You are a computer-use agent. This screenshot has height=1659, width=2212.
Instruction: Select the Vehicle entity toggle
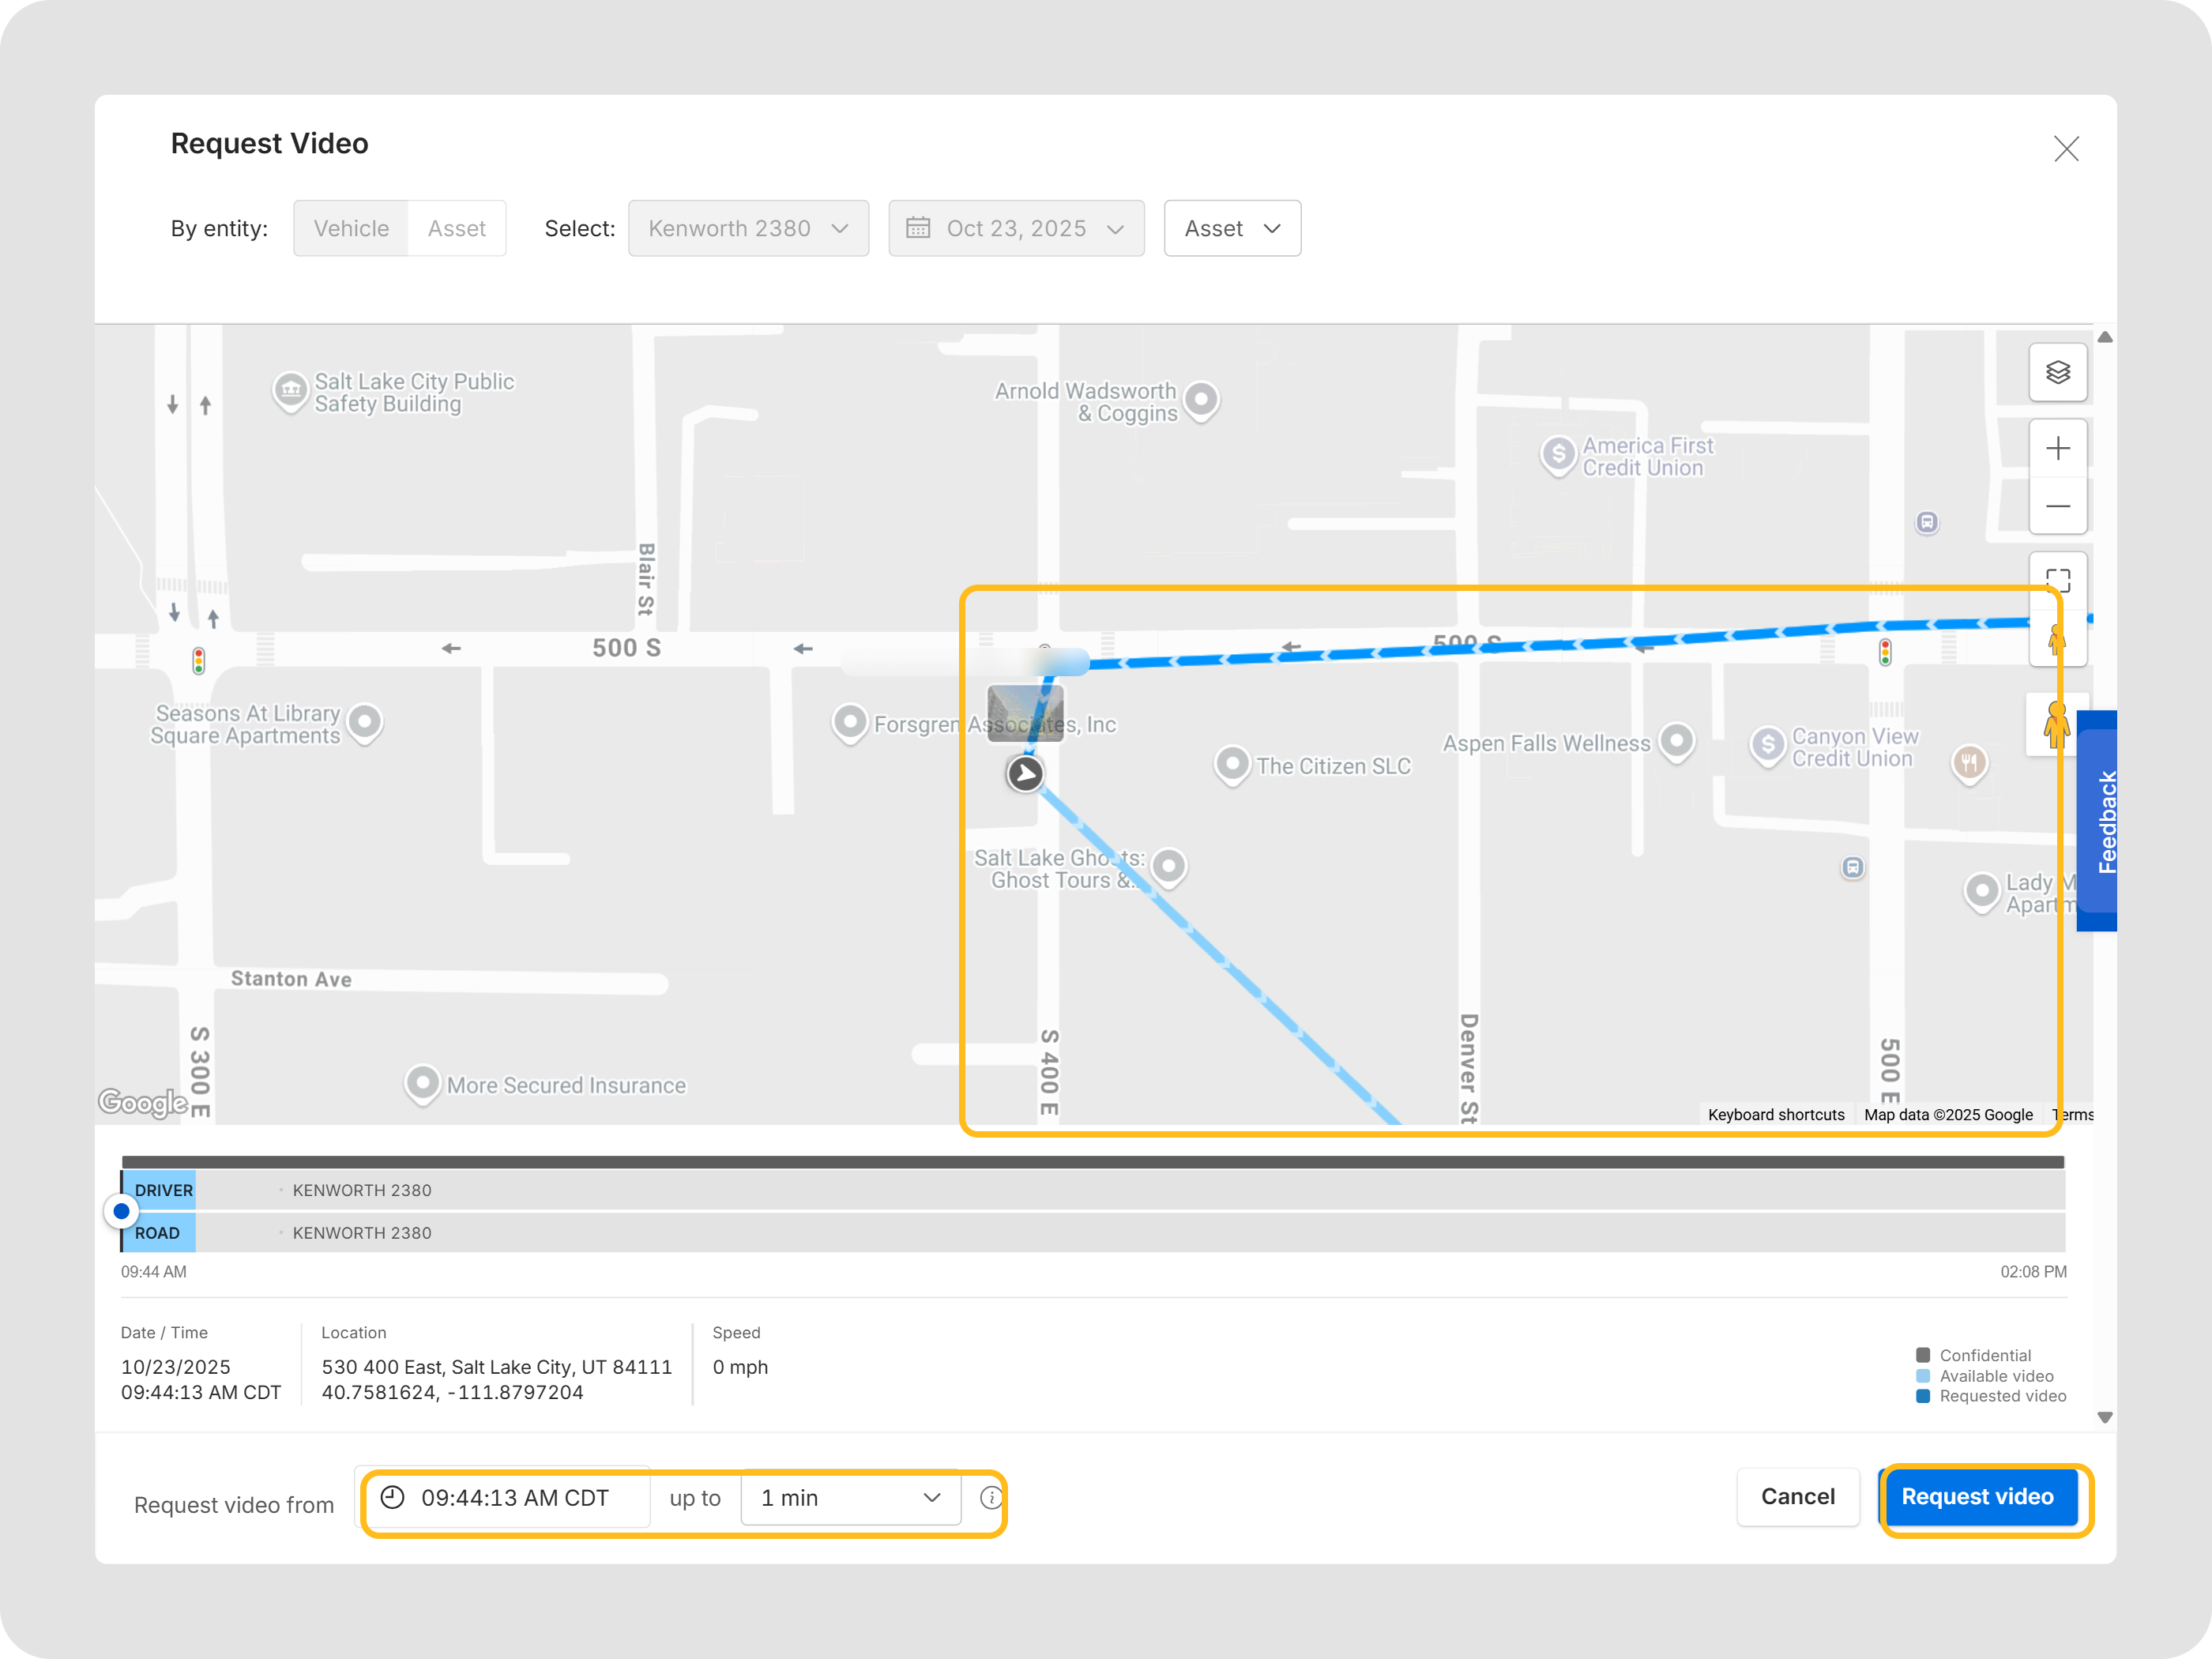(x=351, y=228)
